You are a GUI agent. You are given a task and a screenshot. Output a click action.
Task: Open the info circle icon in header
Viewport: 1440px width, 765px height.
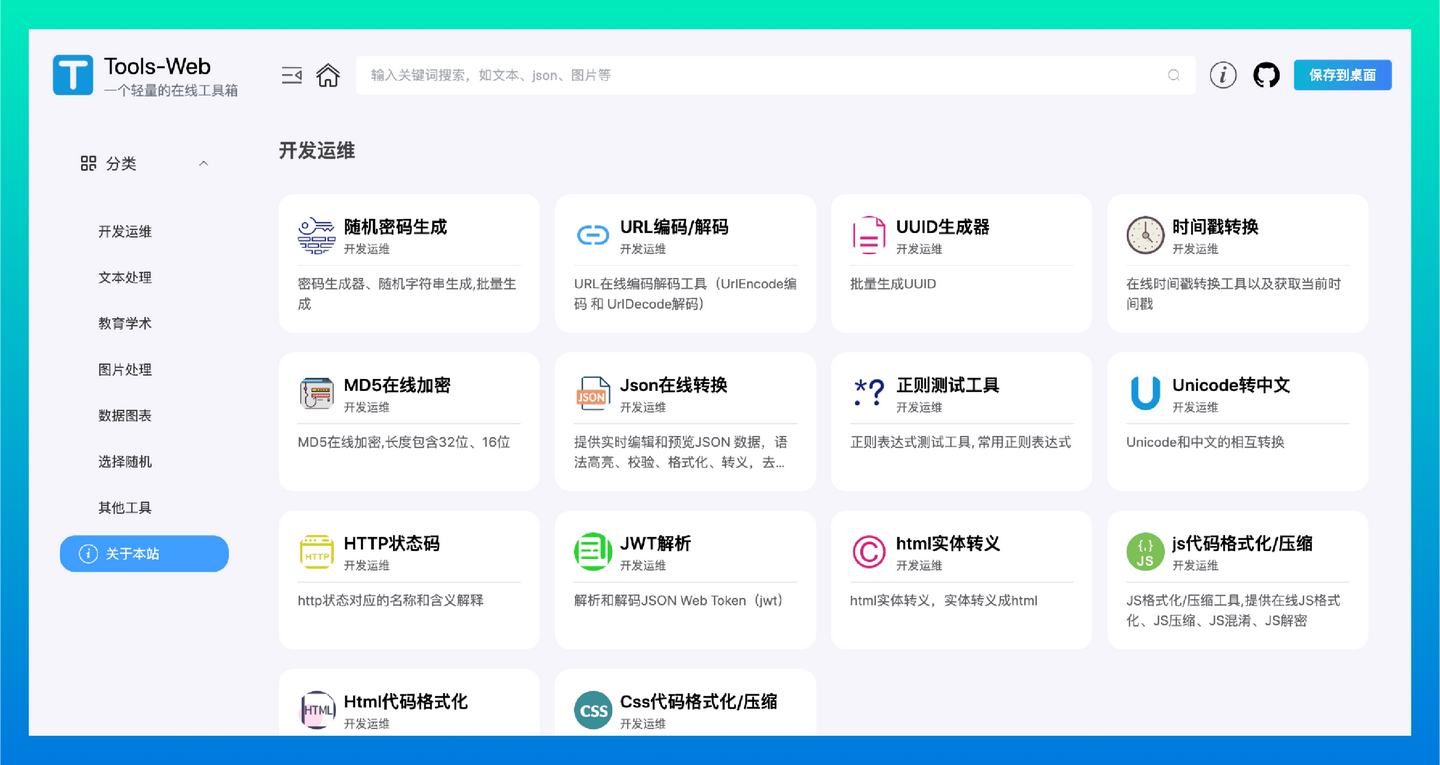pos(1223,75)
